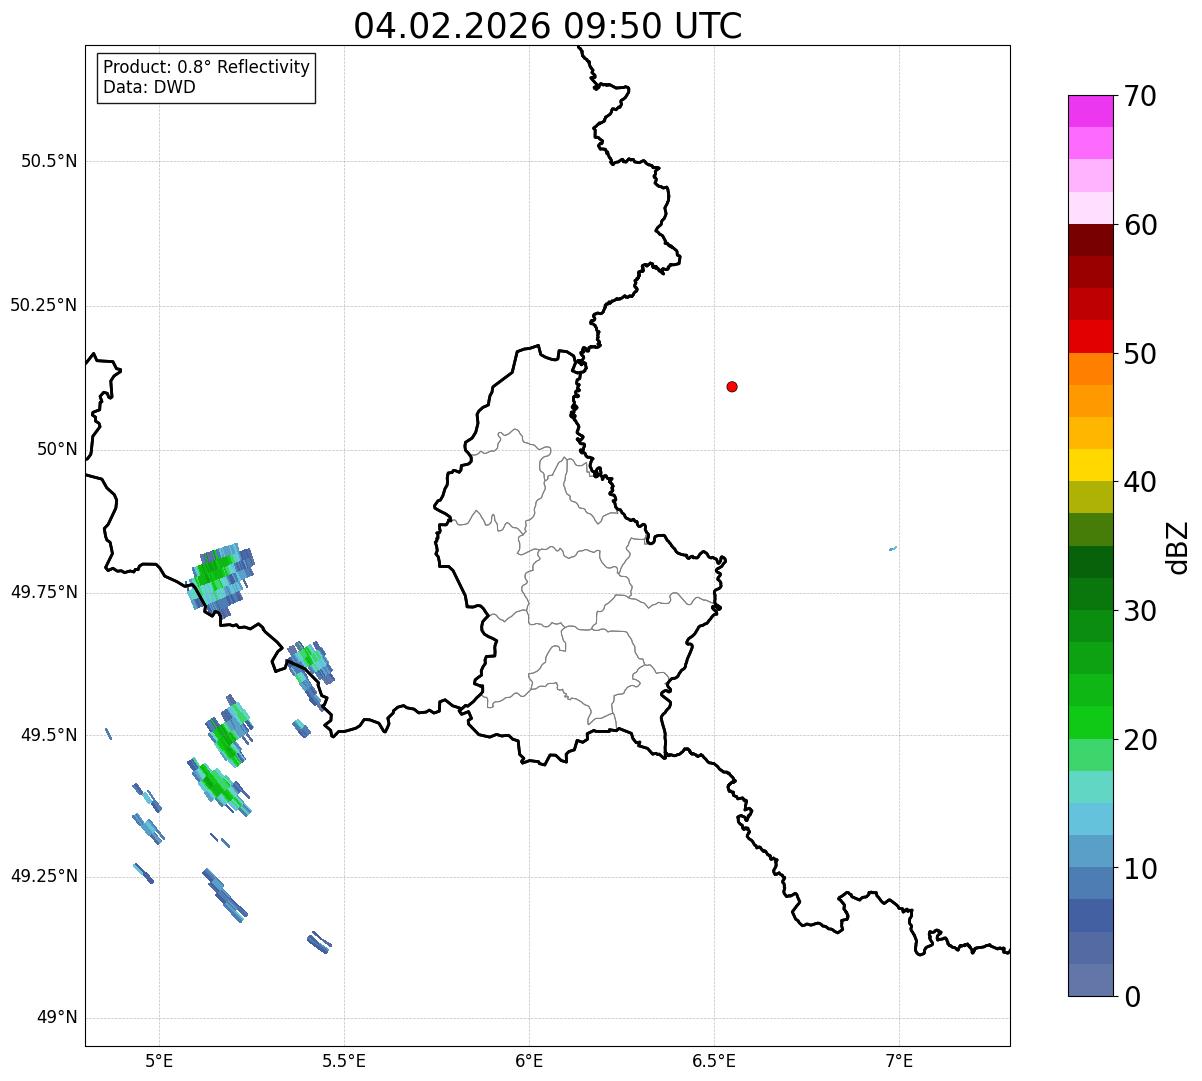This screenshot has height=1081, width=1202.
Task: Click the colorbar tick label 0
Action: (1132, 997)
